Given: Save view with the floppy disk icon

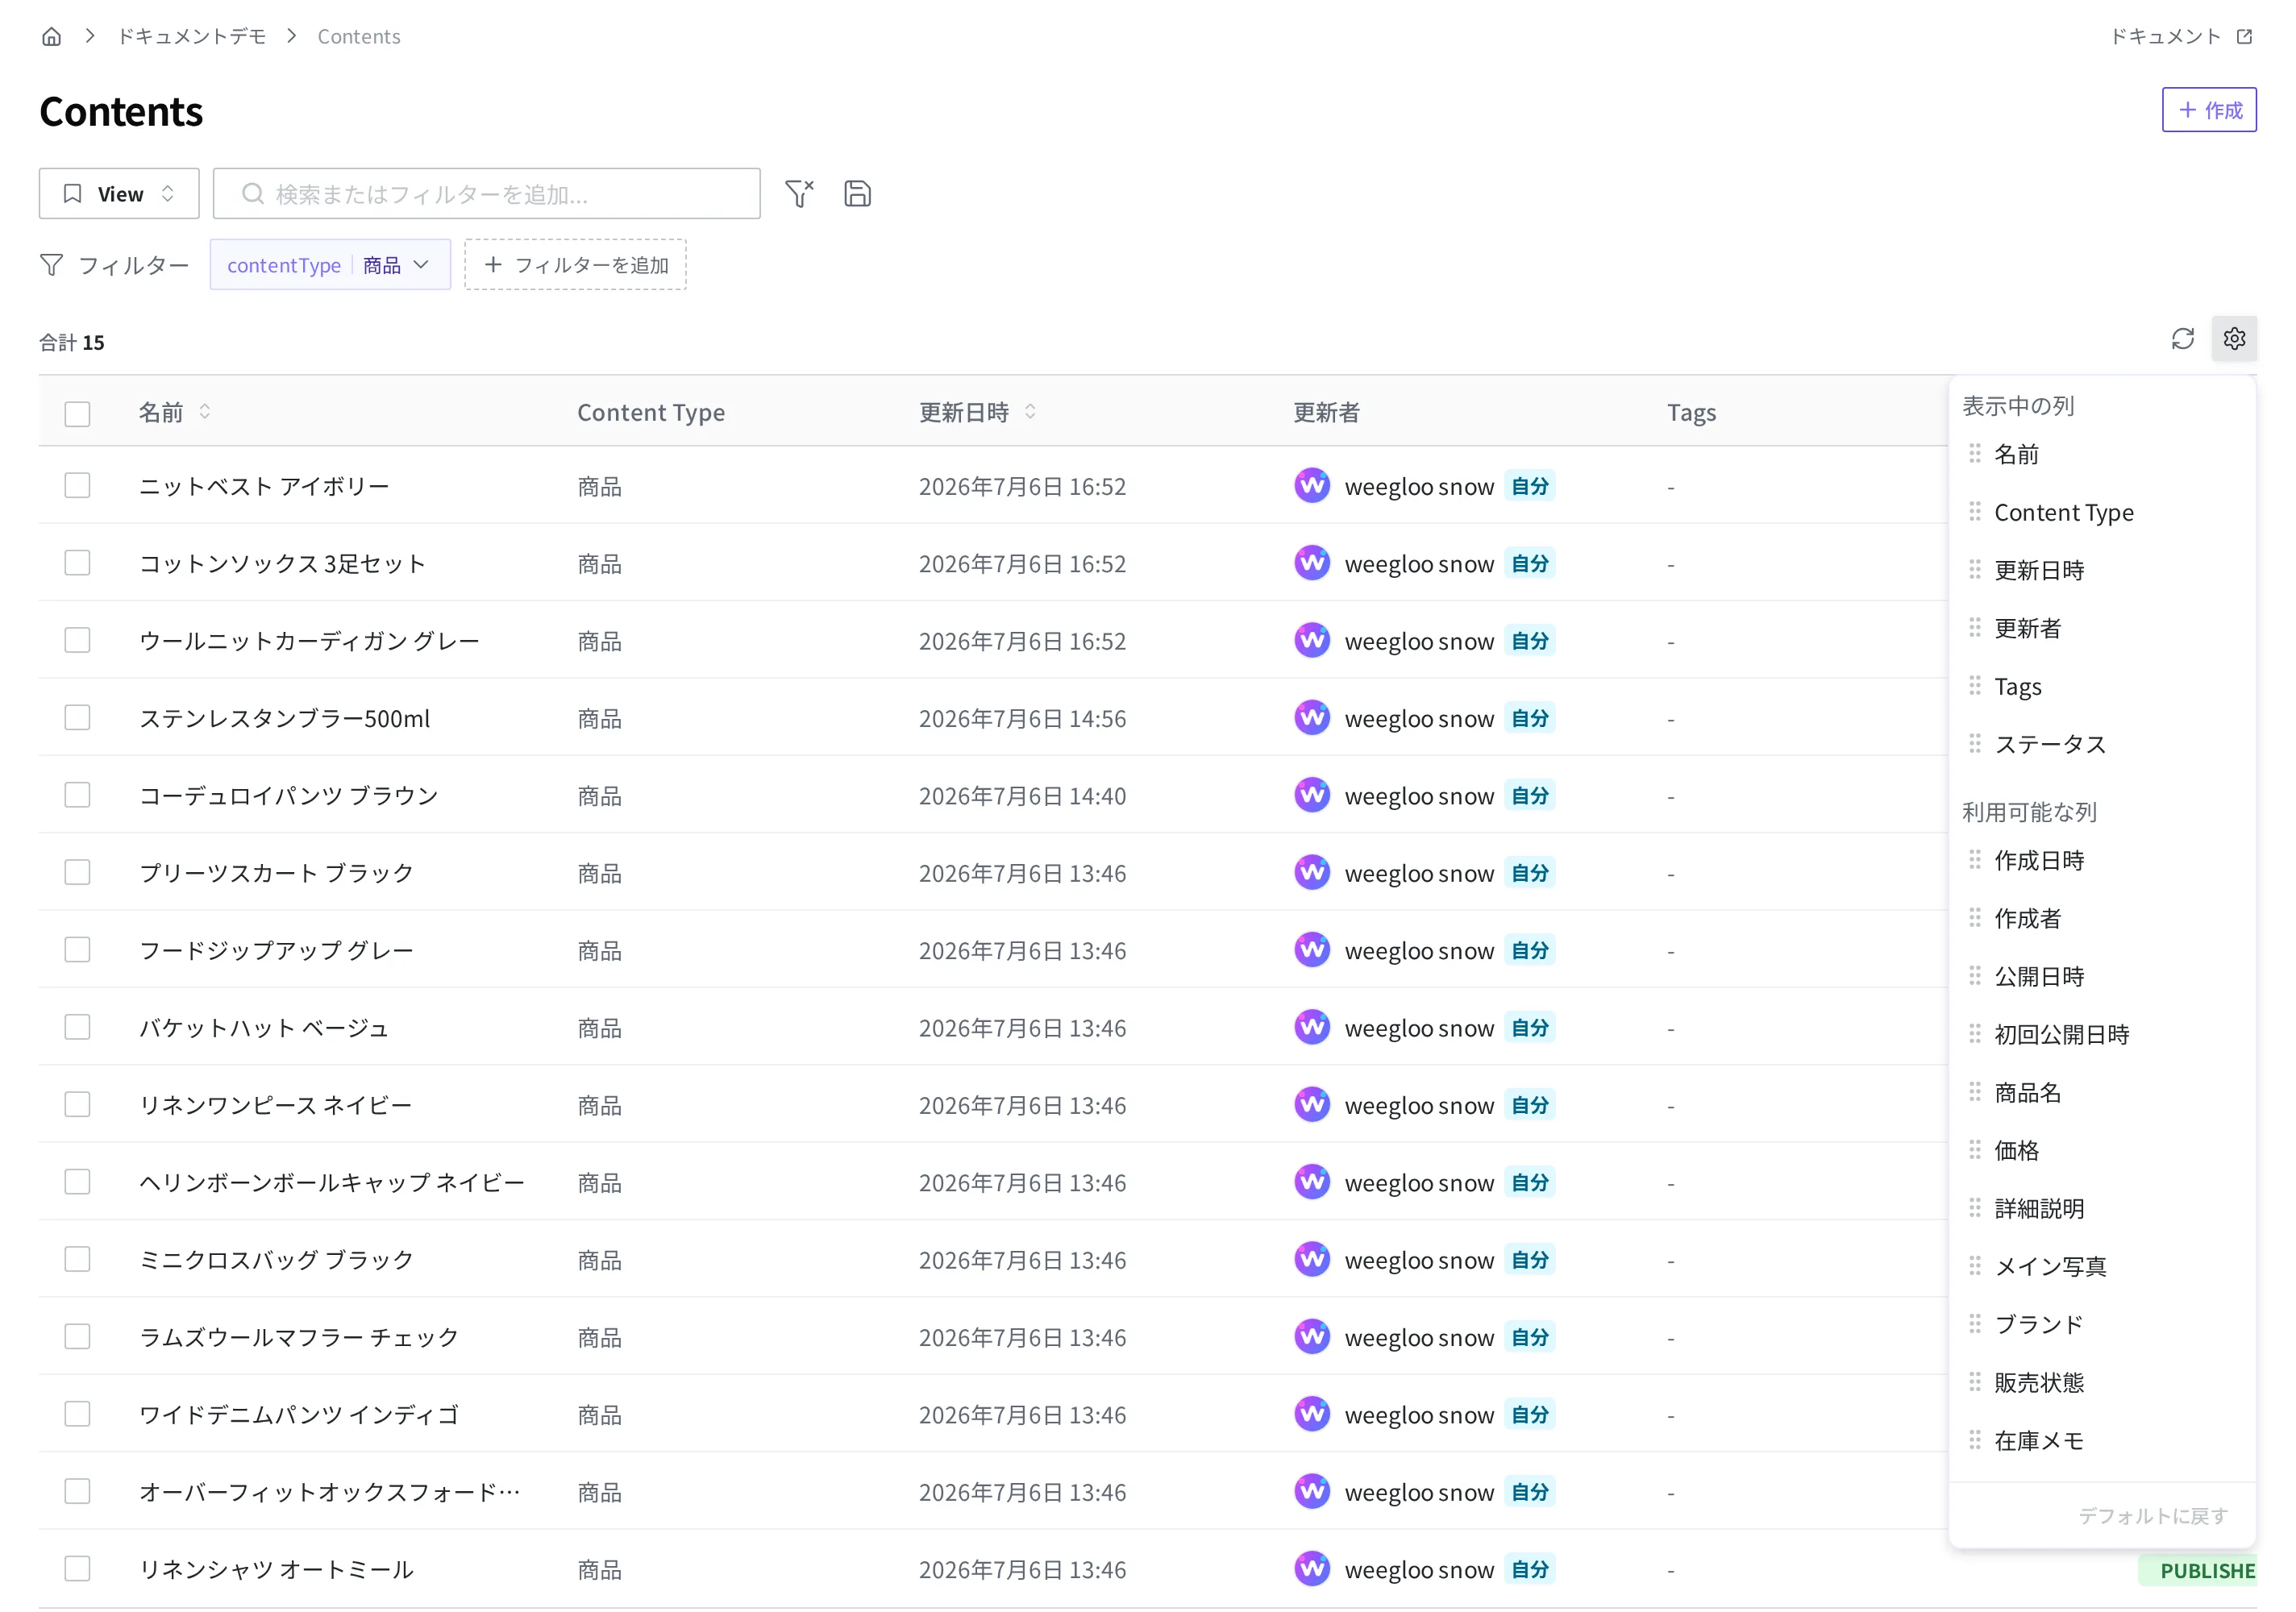Looking at the screenshot, I should (857, 193).
